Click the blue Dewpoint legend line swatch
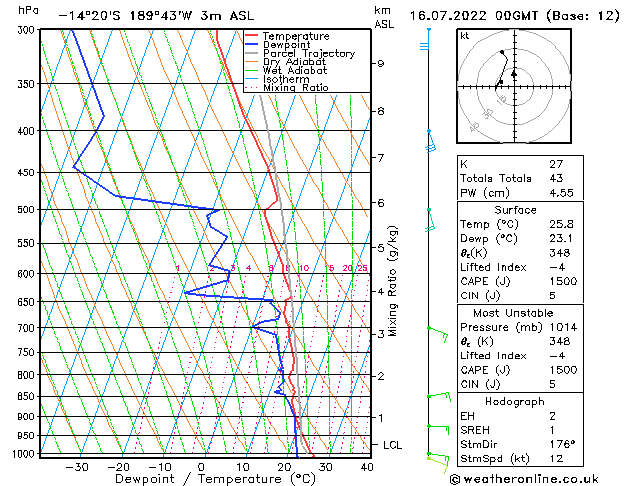The width and height of the screenshot is (629, 486). pos(252,45)
